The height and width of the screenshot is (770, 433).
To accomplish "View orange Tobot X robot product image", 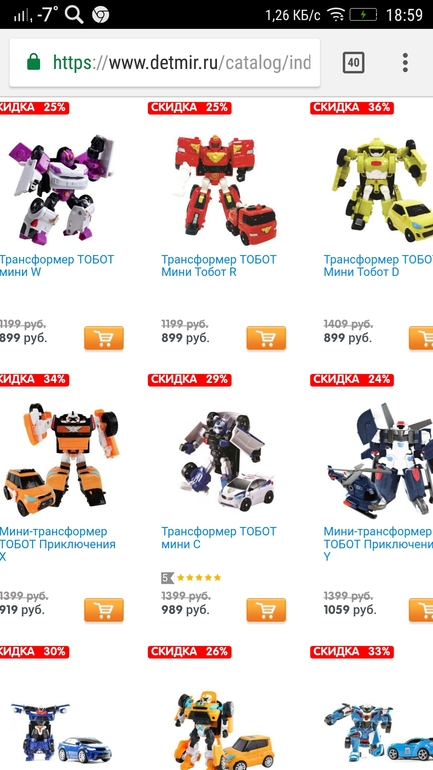I will 61,459.
